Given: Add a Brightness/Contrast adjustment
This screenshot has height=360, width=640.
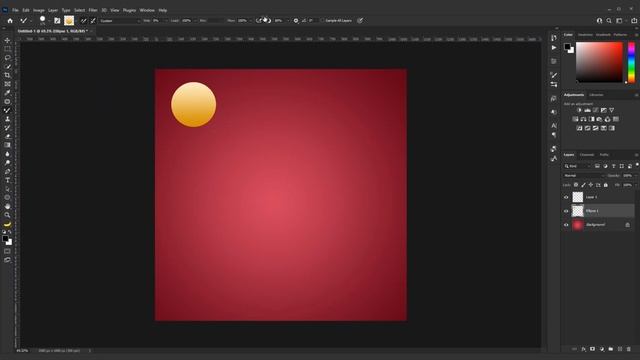Looking at the screenshot, I should tap(579, 110).
